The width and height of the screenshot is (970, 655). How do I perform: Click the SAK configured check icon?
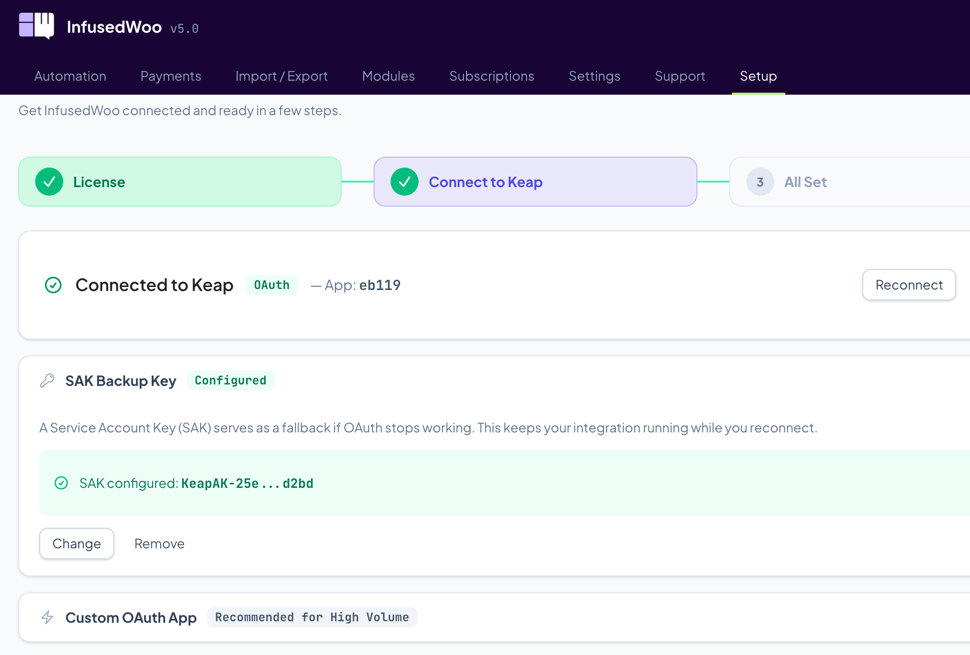pos(61,483)
